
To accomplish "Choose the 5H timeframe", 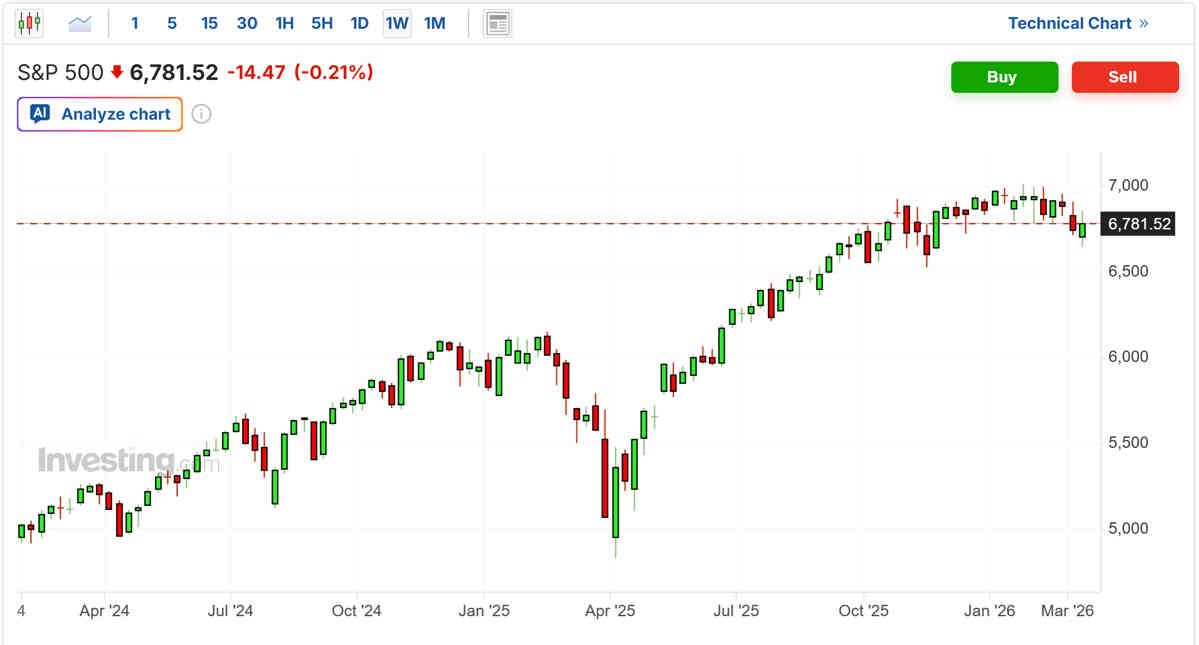I will (322, 23).
